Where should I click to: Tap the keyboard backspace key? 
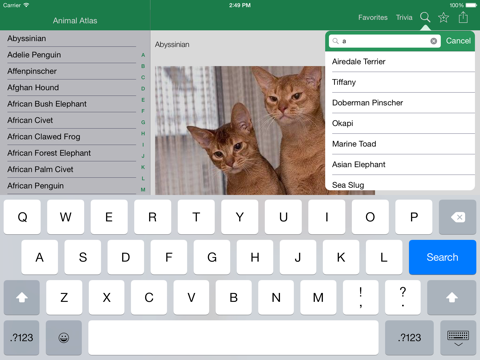pyautogui.click(x=457, y=217)
